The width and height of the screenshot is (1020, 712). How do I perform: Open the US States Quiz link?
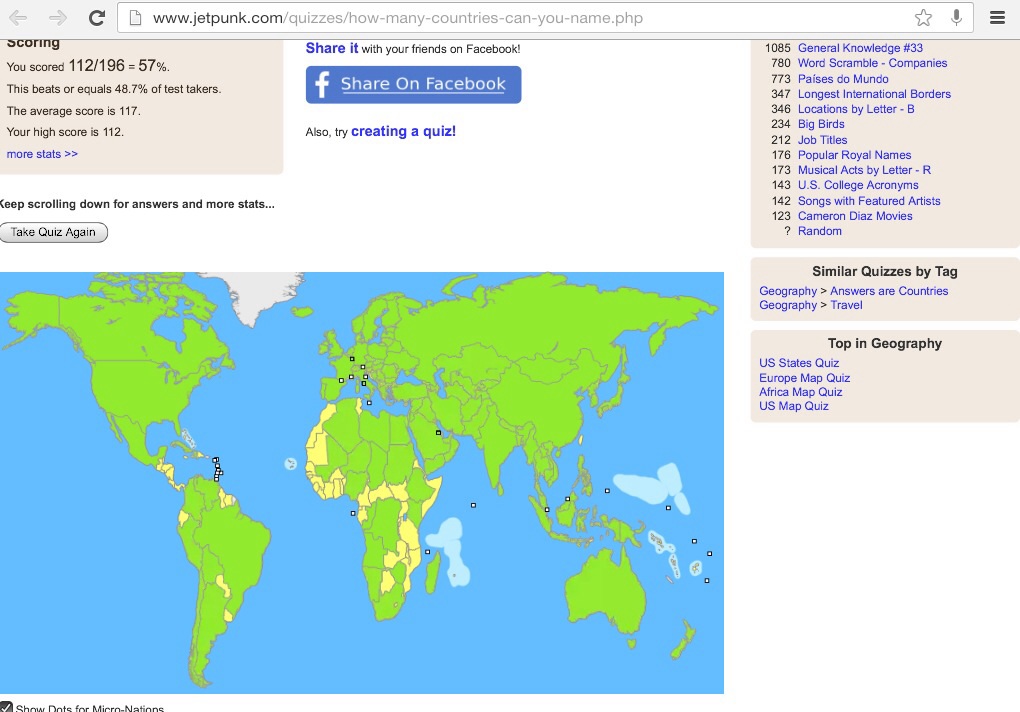(x=799, y=363)
